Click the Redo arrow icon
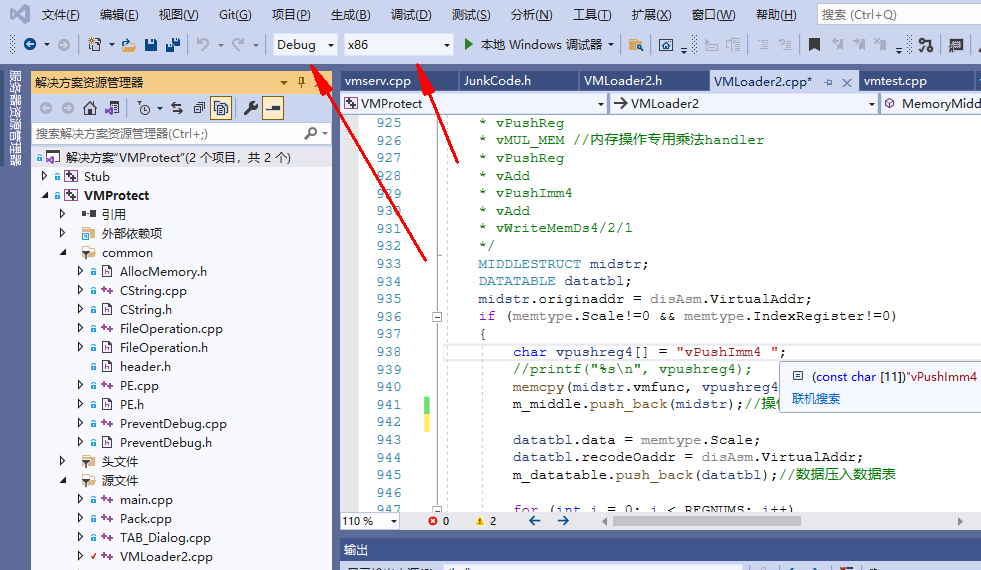Viewport: 981px width, 570px height. tap(238, 44)
